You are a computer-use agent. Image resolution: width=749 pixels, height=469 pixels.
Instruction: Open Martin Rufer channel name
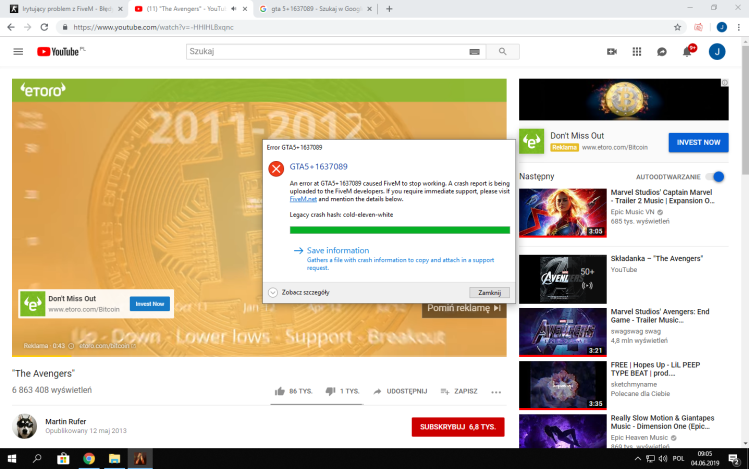[65, 421]
